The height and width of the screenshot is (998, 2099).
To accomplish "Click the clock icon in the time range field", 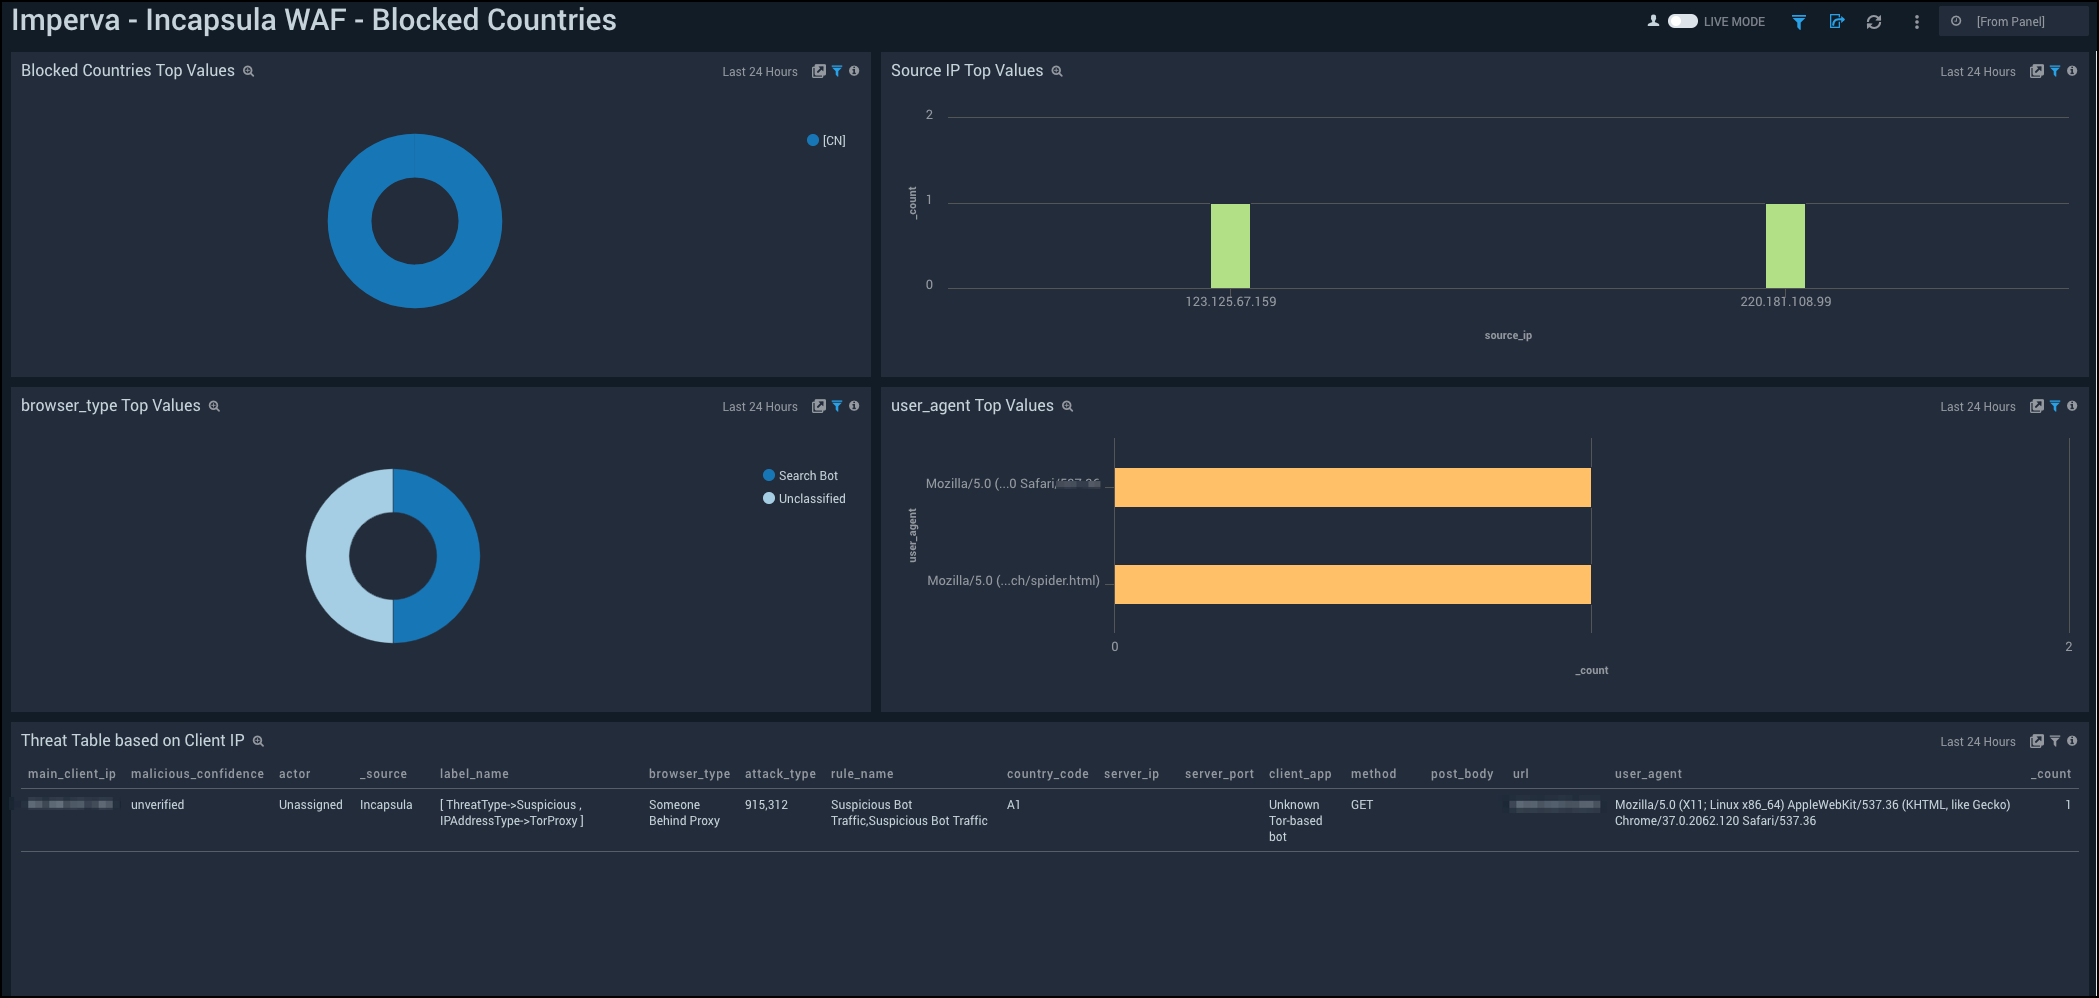I will [x=1955, y=20].
